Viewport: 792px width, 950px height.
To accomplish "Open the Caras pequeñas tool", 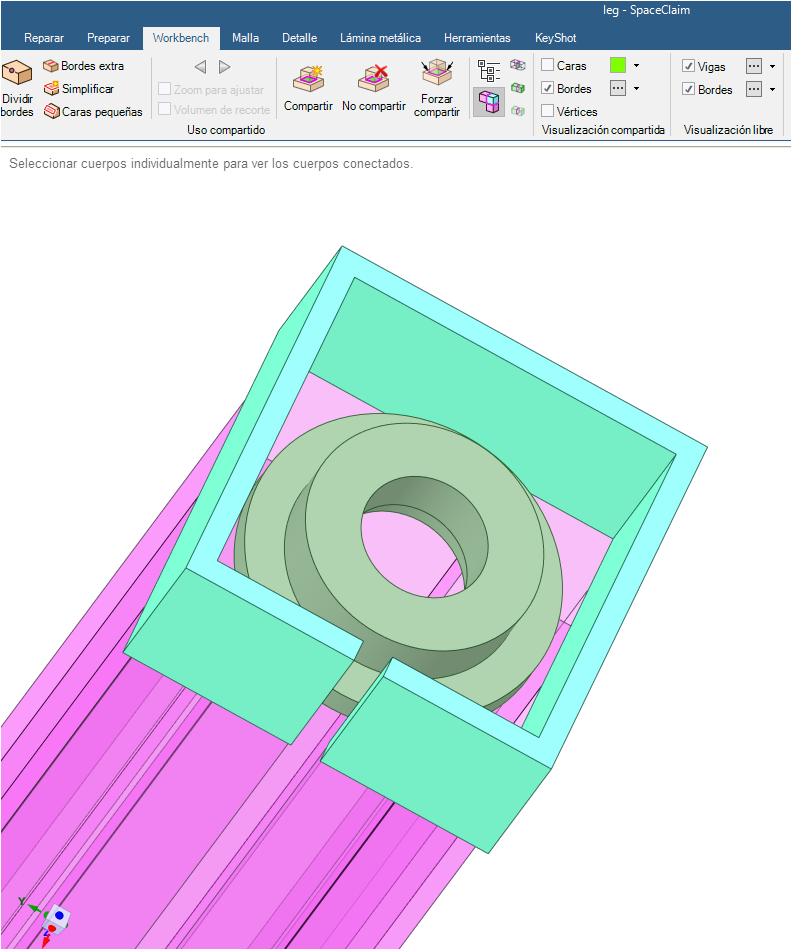I will [x=93, y=111].
